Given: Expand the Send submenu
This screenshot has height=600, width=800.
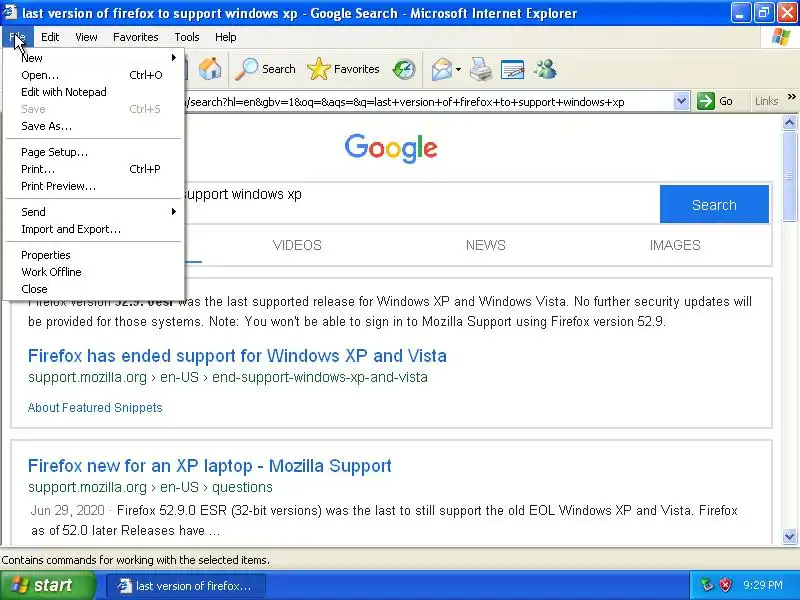Looking at the screenshot, I should coord(94,212).
